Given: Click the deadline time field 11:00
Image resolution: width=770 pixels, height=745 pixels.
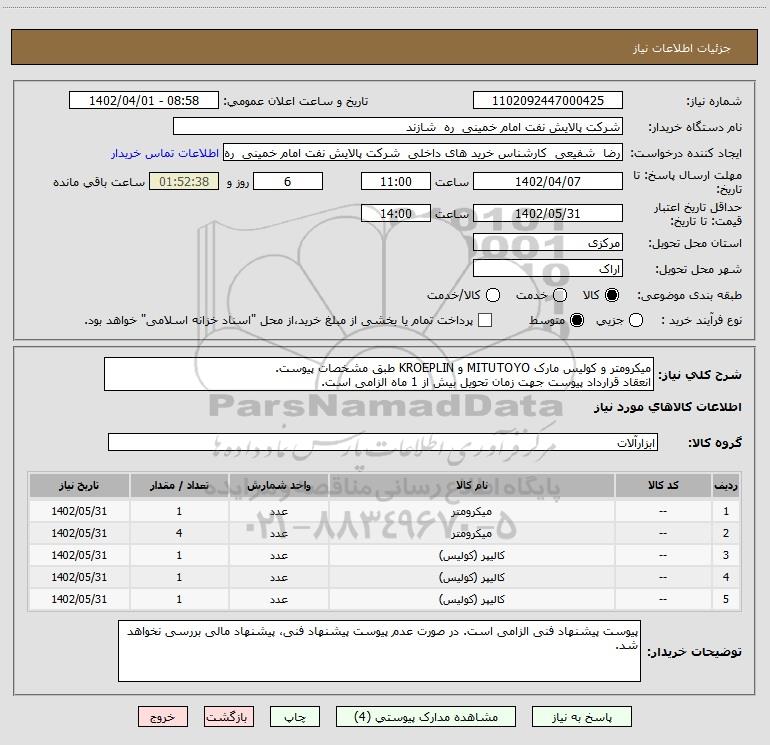Looking at the screenshot, I should coord(396,181).
